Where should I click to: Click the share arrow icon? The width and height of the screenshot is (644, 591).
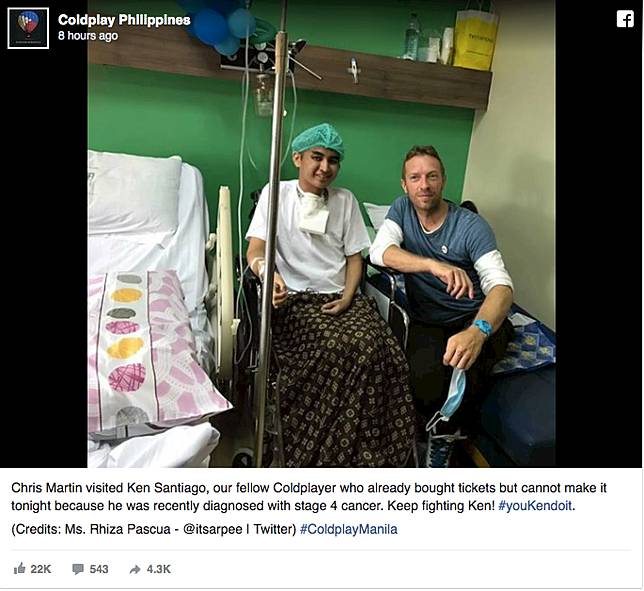pos(135,569)
